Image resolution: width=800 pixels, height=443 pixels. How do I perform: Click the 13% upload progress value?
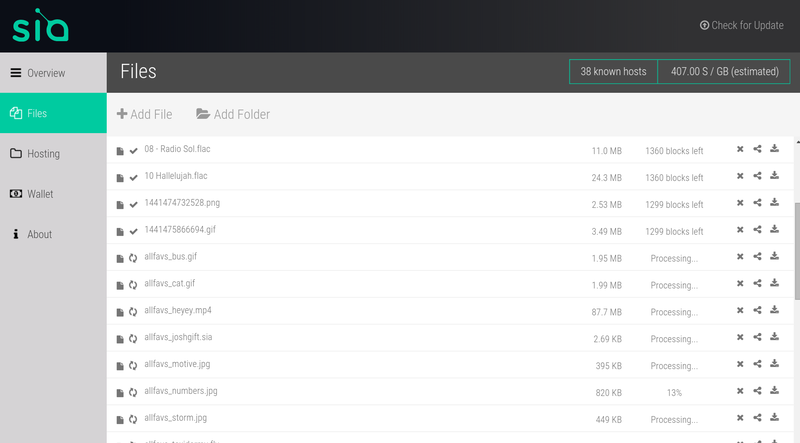(x=674, y=393)
